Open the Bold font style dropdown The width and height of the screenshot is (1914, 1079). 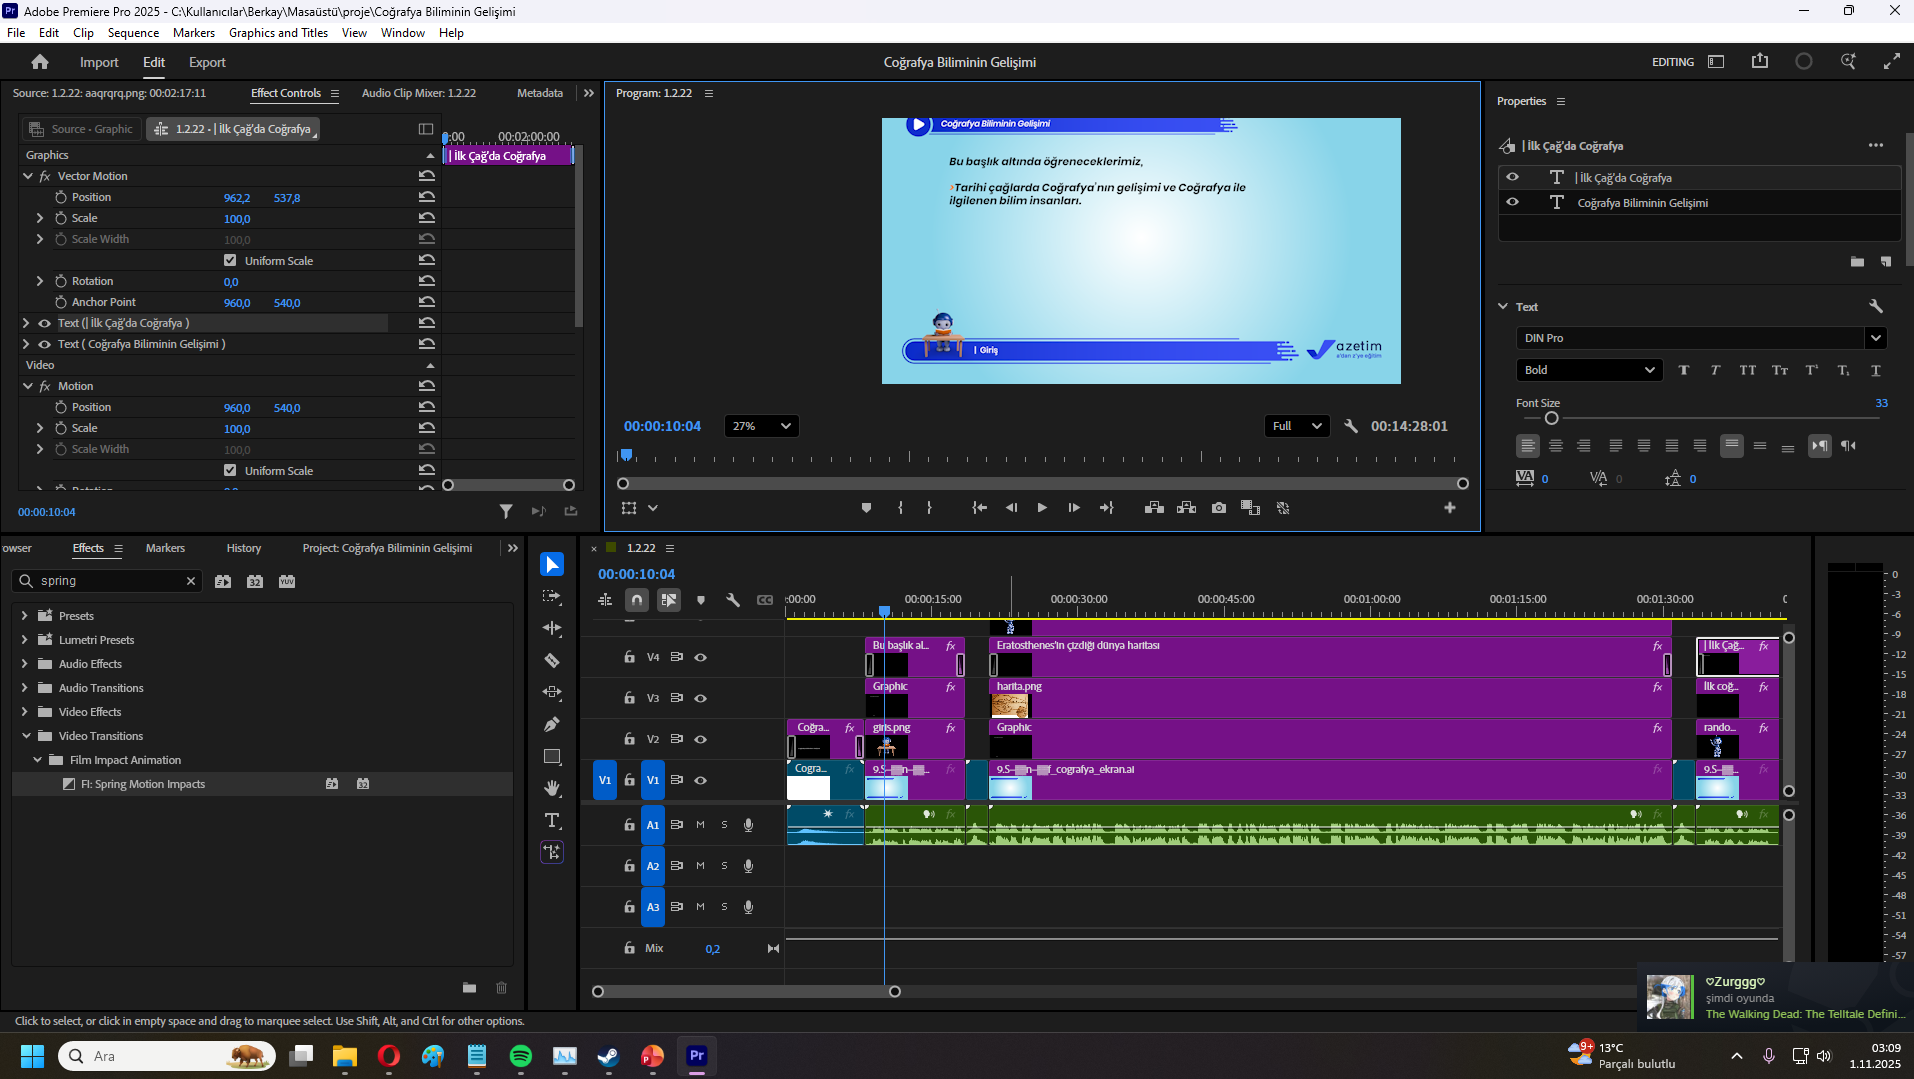[1589, 370]
